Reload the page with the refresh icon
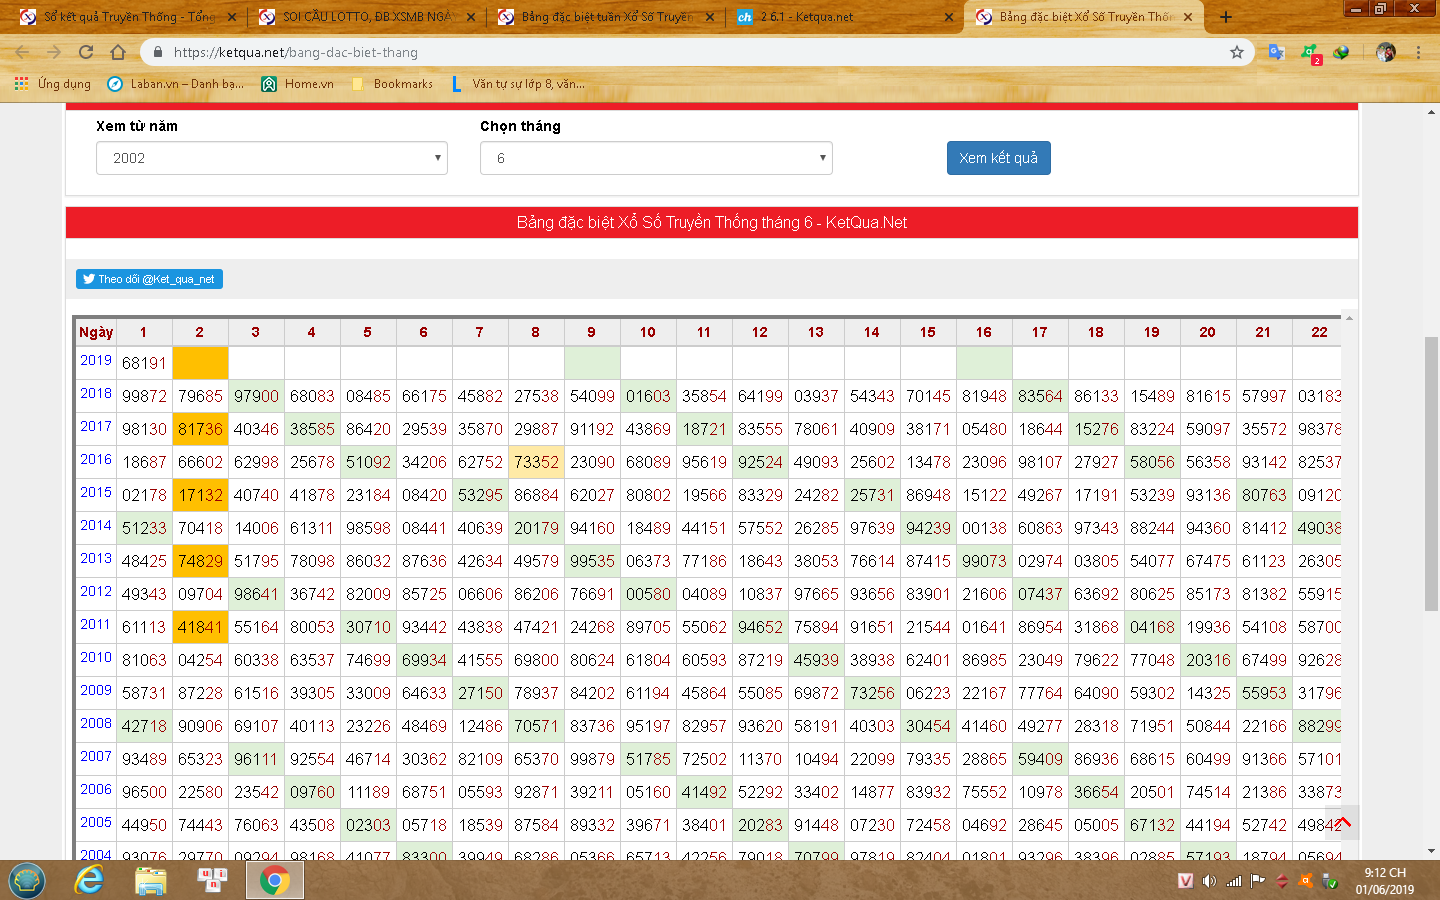This screenshot has width=1440, height=900. tap(86, 52)
